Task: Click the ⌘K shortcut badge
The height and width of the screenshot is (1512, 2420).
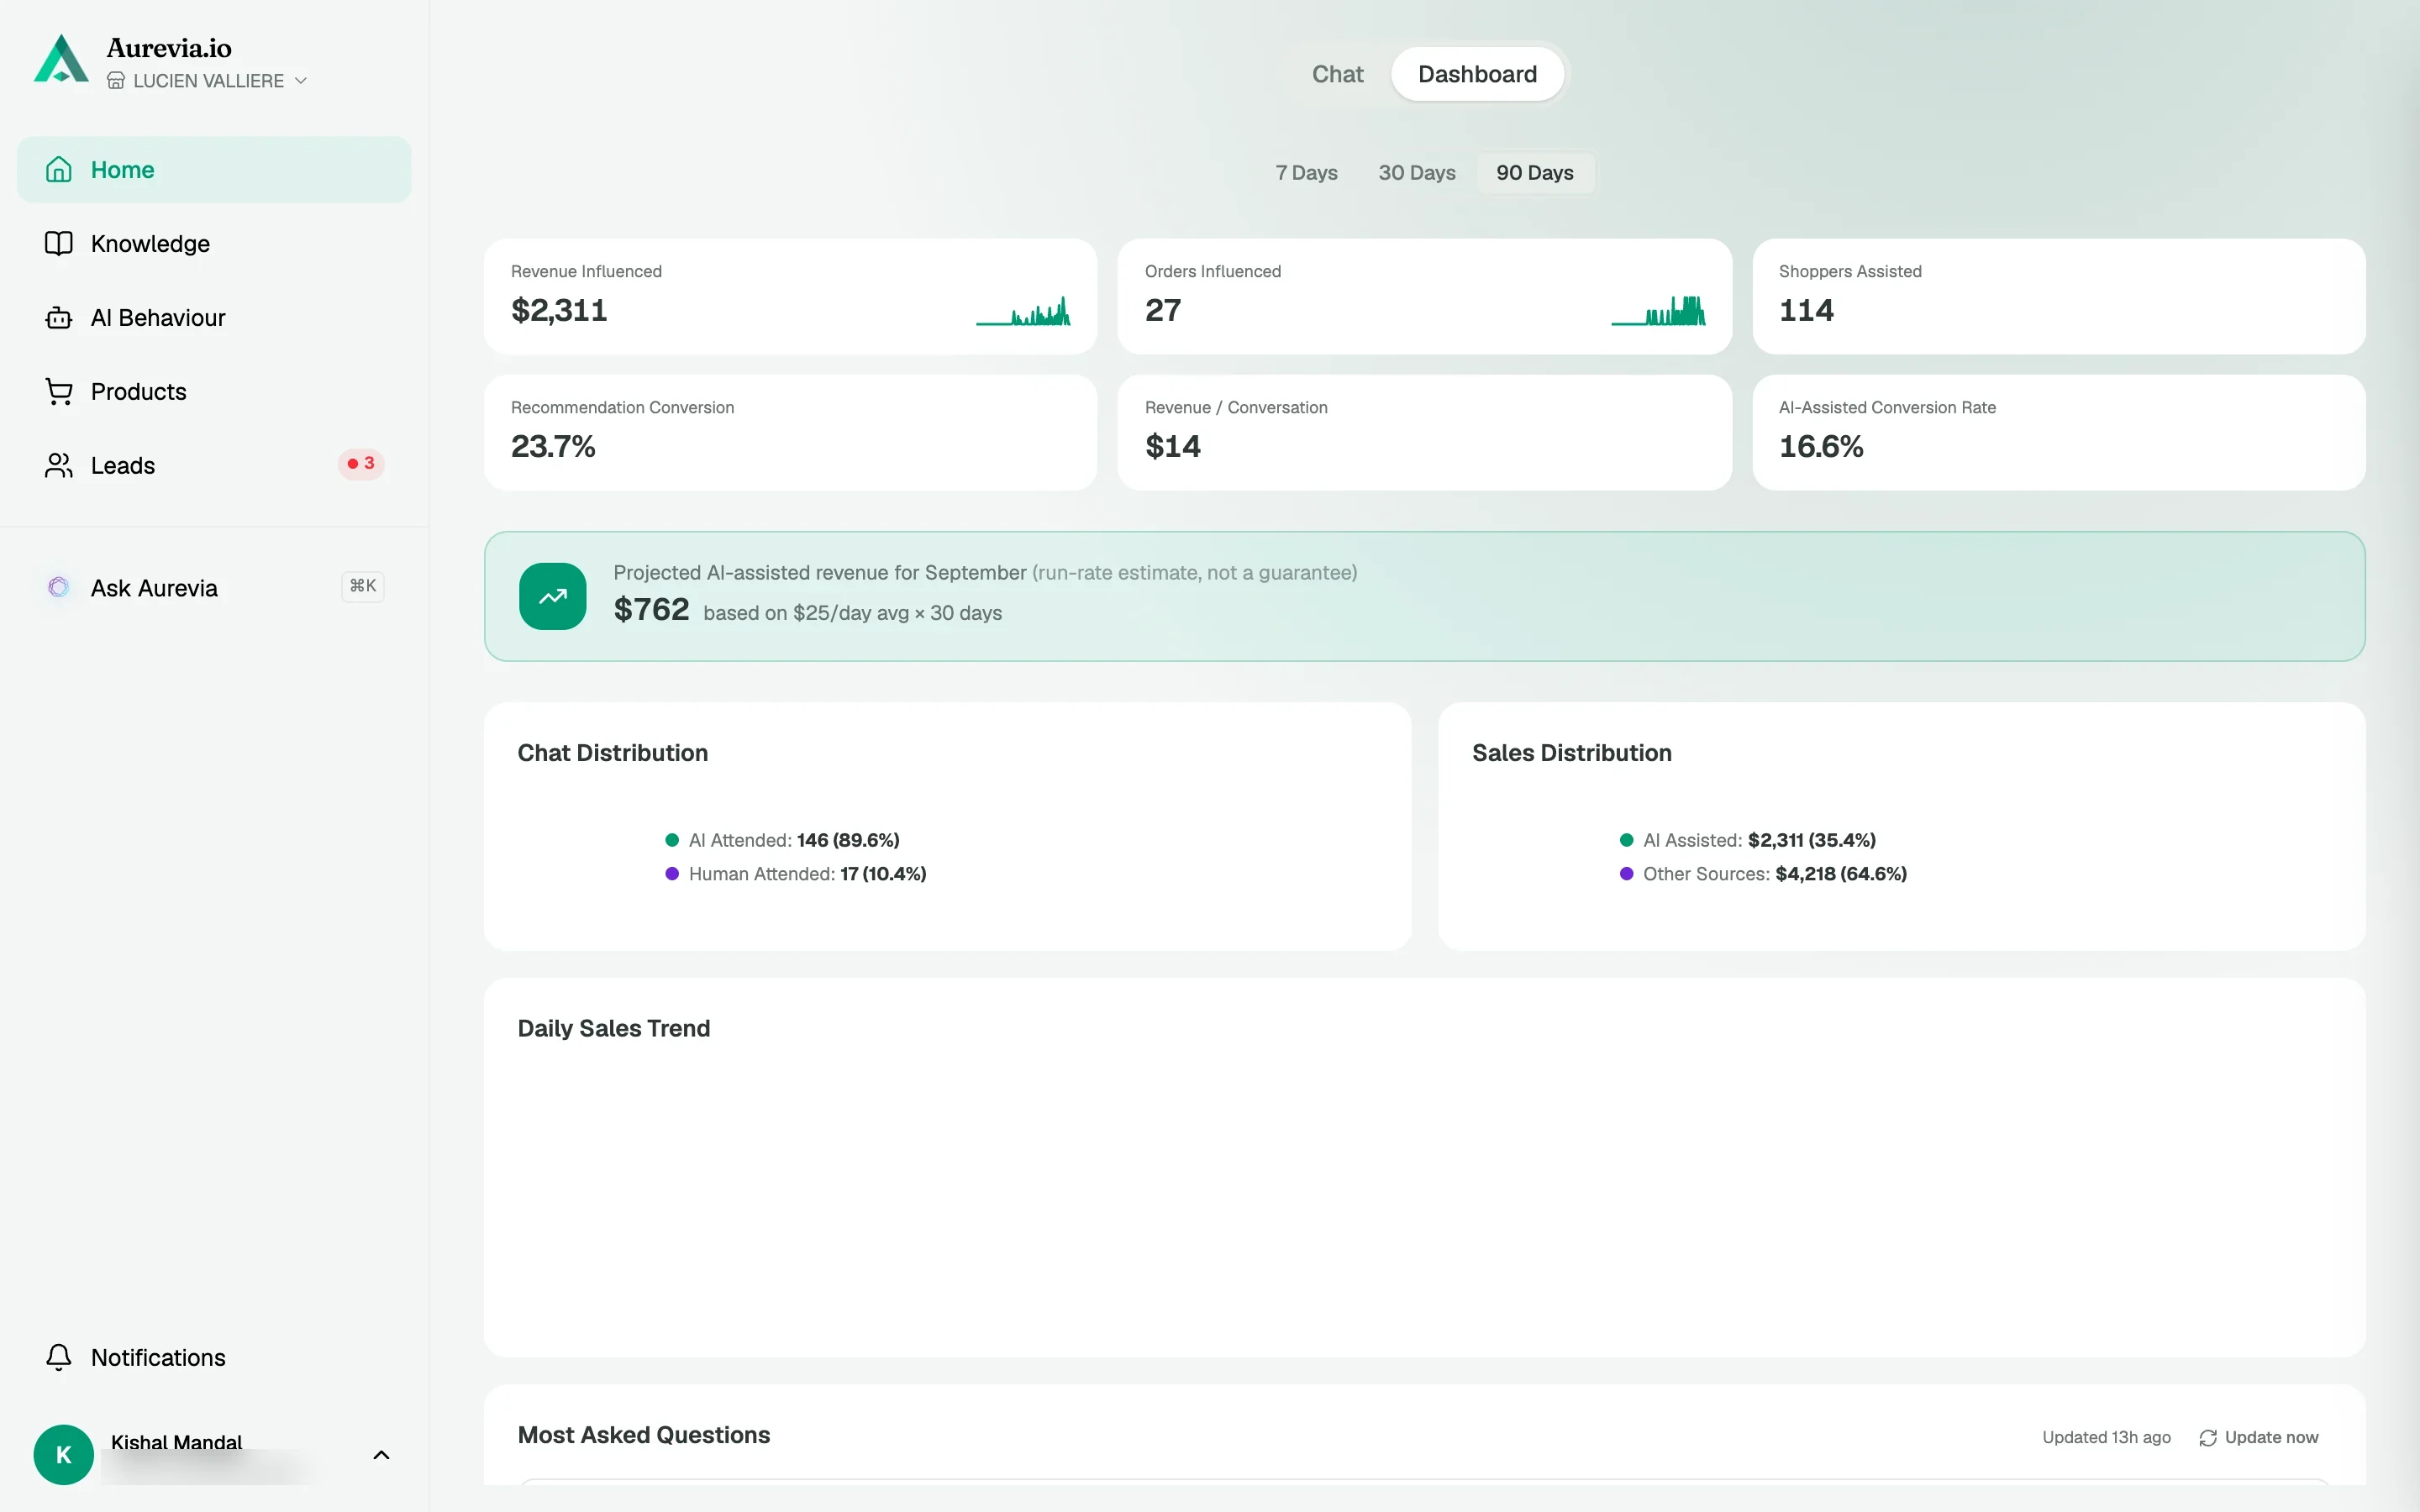Action: click(x=363, y=586)
